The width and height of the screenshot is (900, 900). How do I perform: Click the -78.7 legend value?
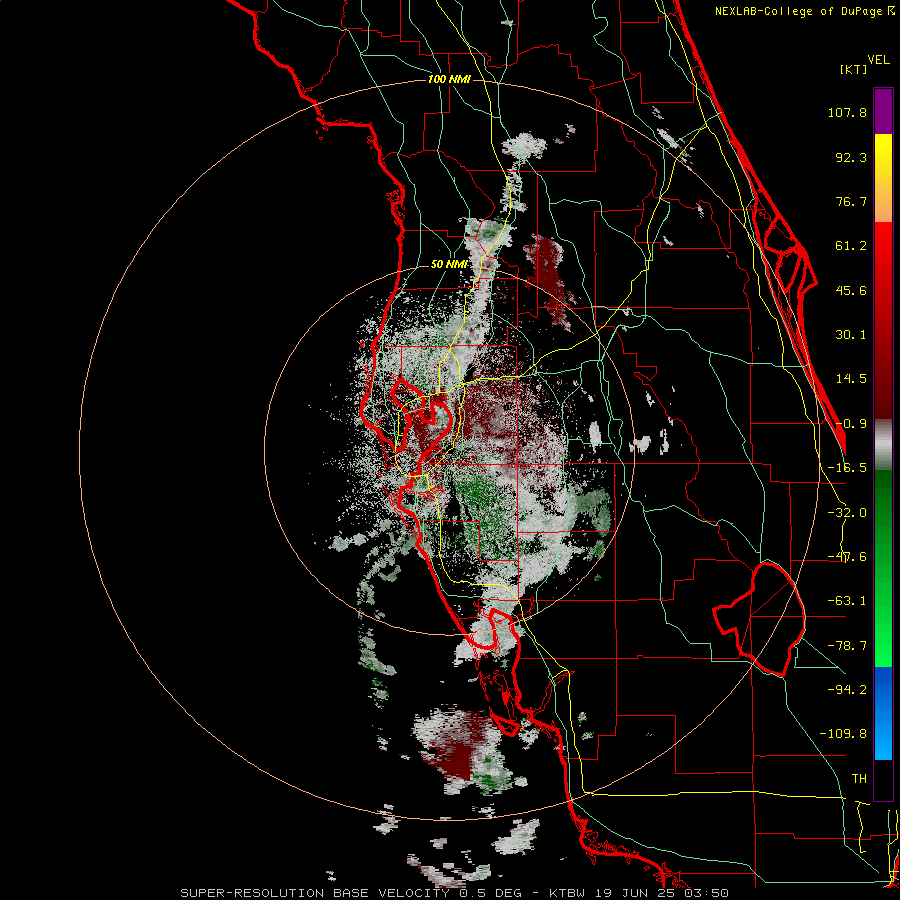(x=847, y=646)
